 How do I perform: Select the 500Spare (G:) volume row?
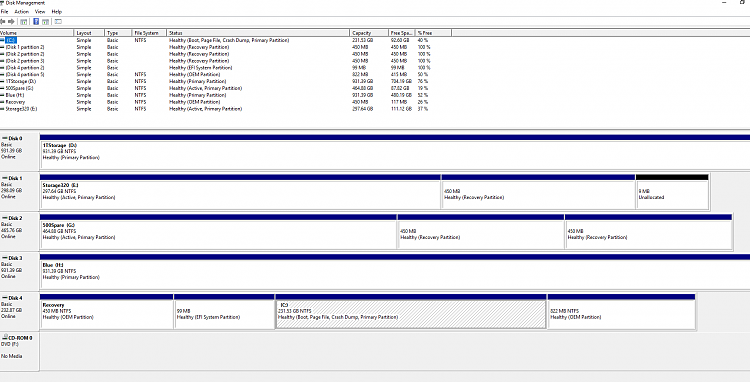click(x=226, y=88)
